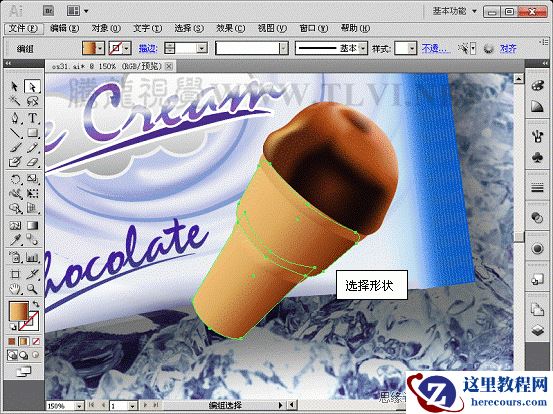
Task: Open the brush definition dropdown
Action: (283, 48)
